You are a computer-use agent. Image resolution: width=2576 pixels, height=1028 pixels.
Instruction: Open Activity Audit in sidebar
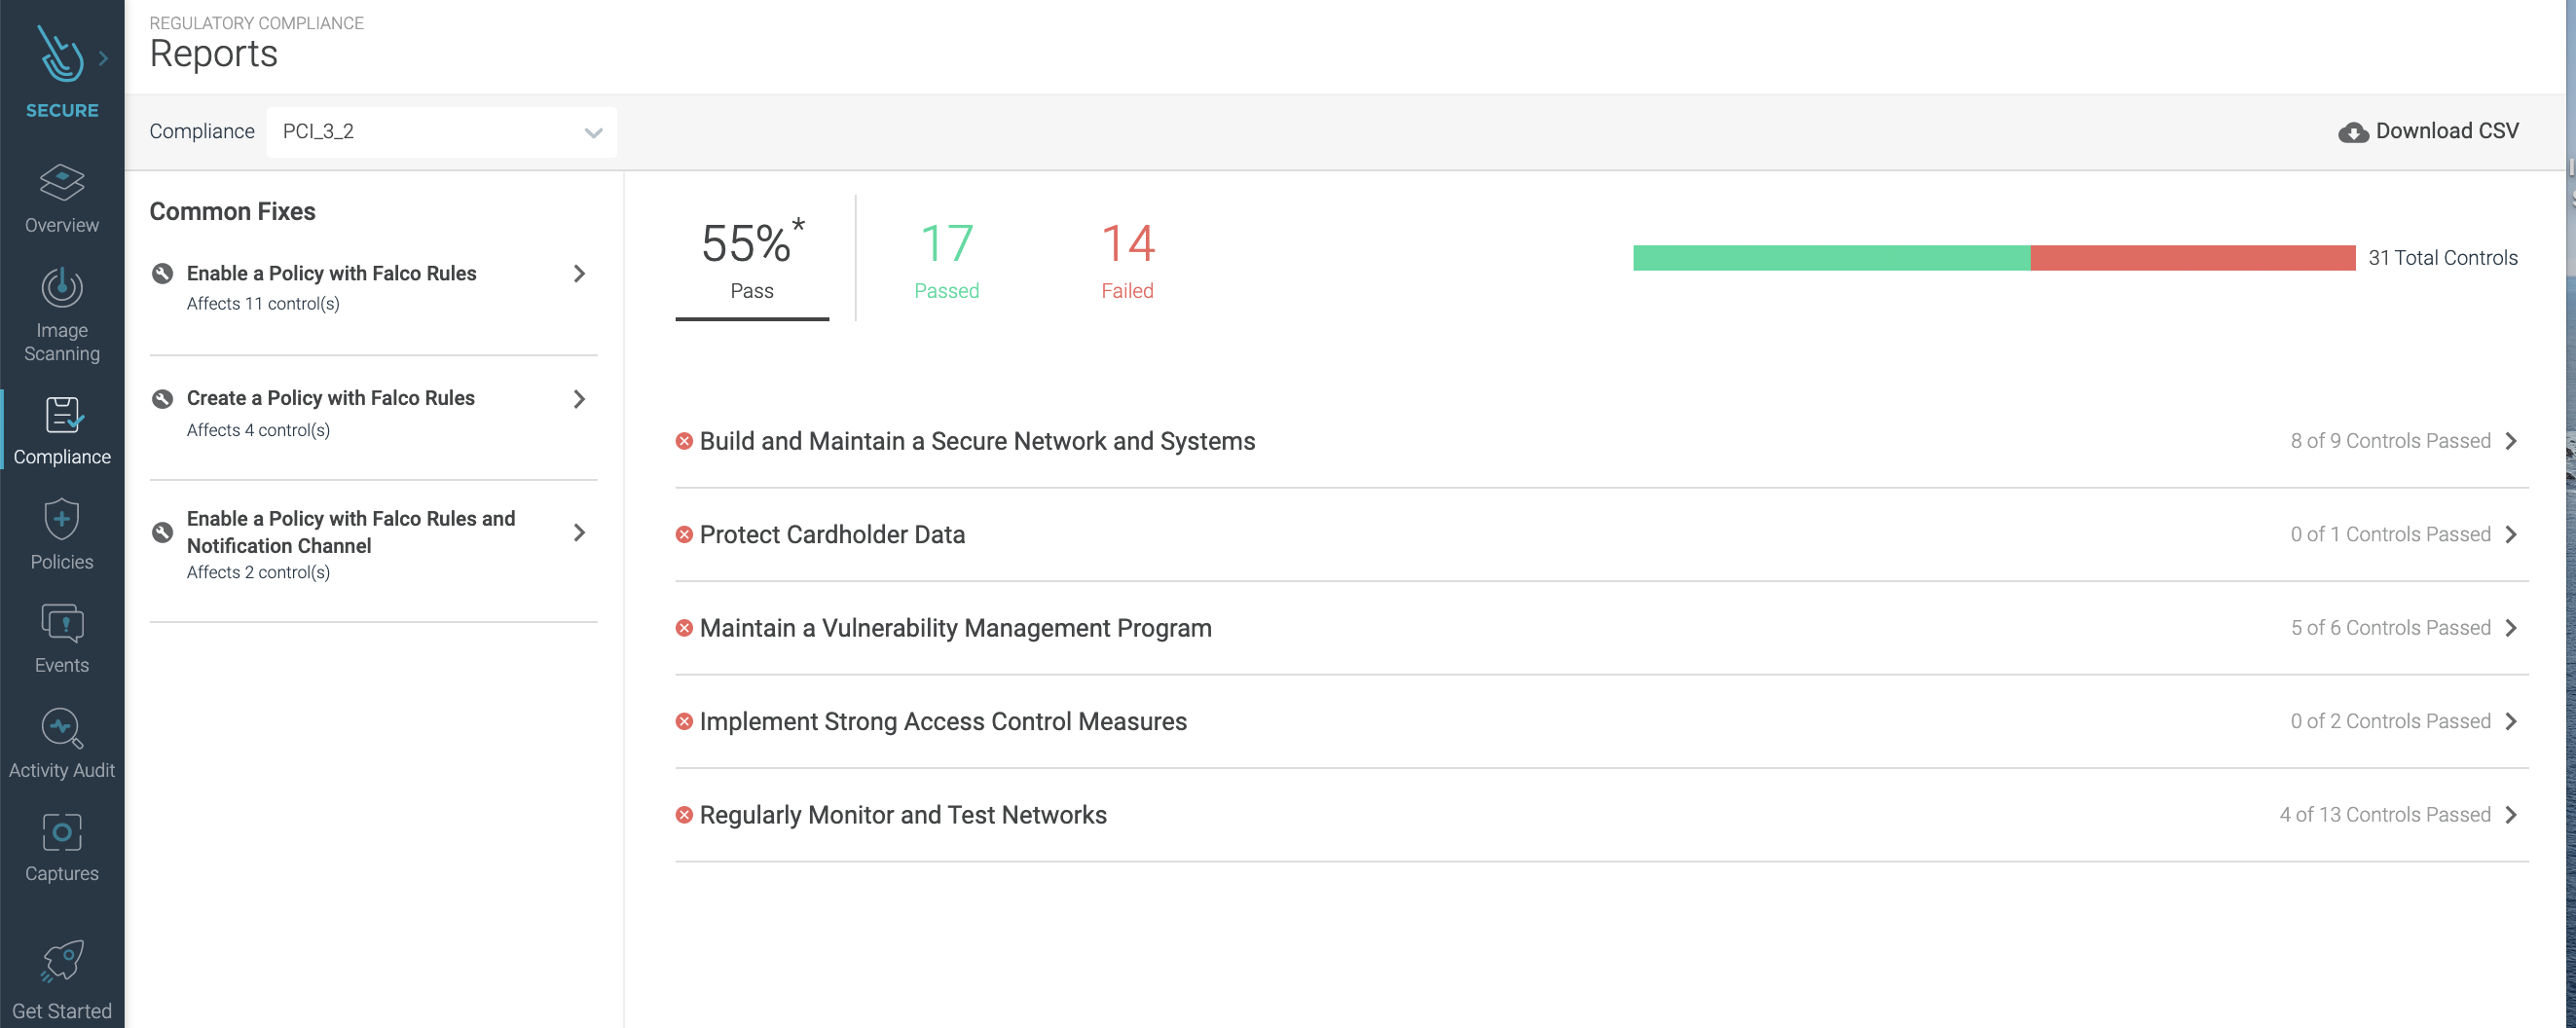62,744
